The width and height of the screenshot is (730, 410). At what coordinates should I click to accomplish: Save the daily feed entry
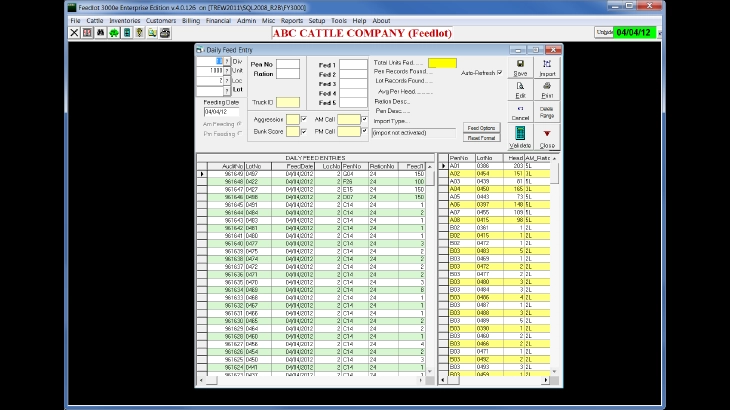520,68
